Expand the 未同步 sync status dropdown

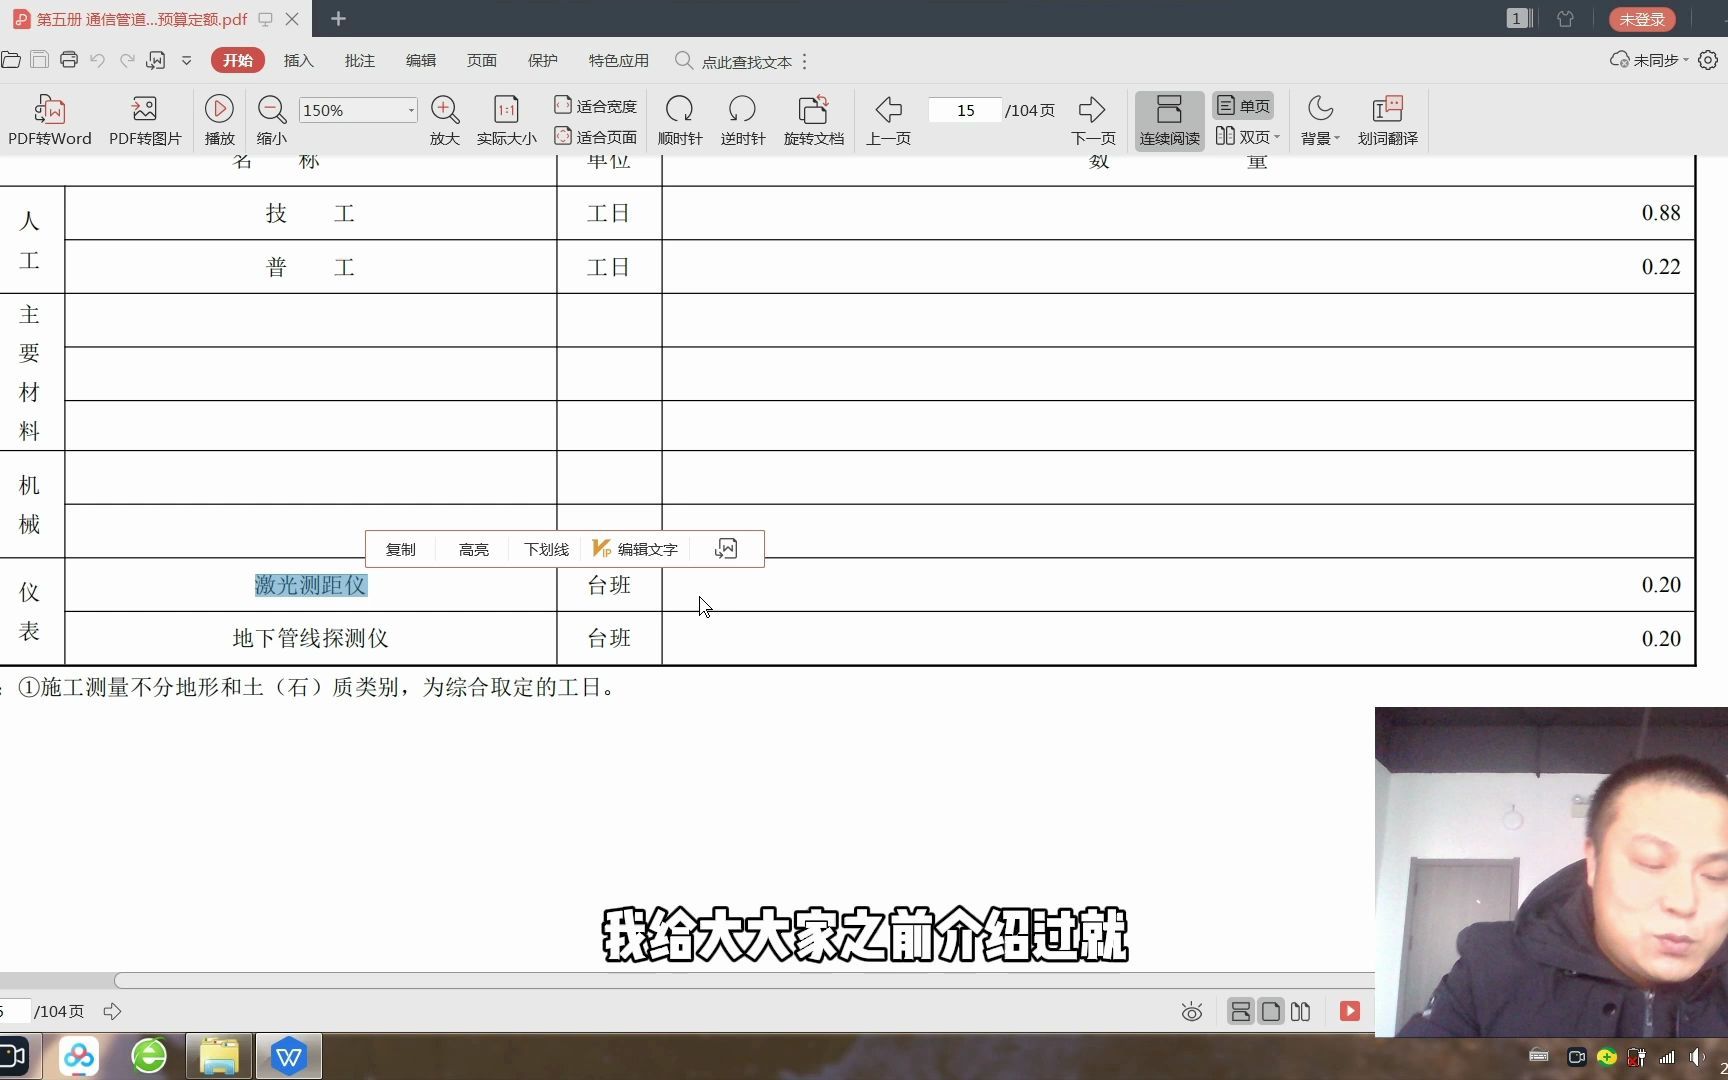[x=1649, y=60]
